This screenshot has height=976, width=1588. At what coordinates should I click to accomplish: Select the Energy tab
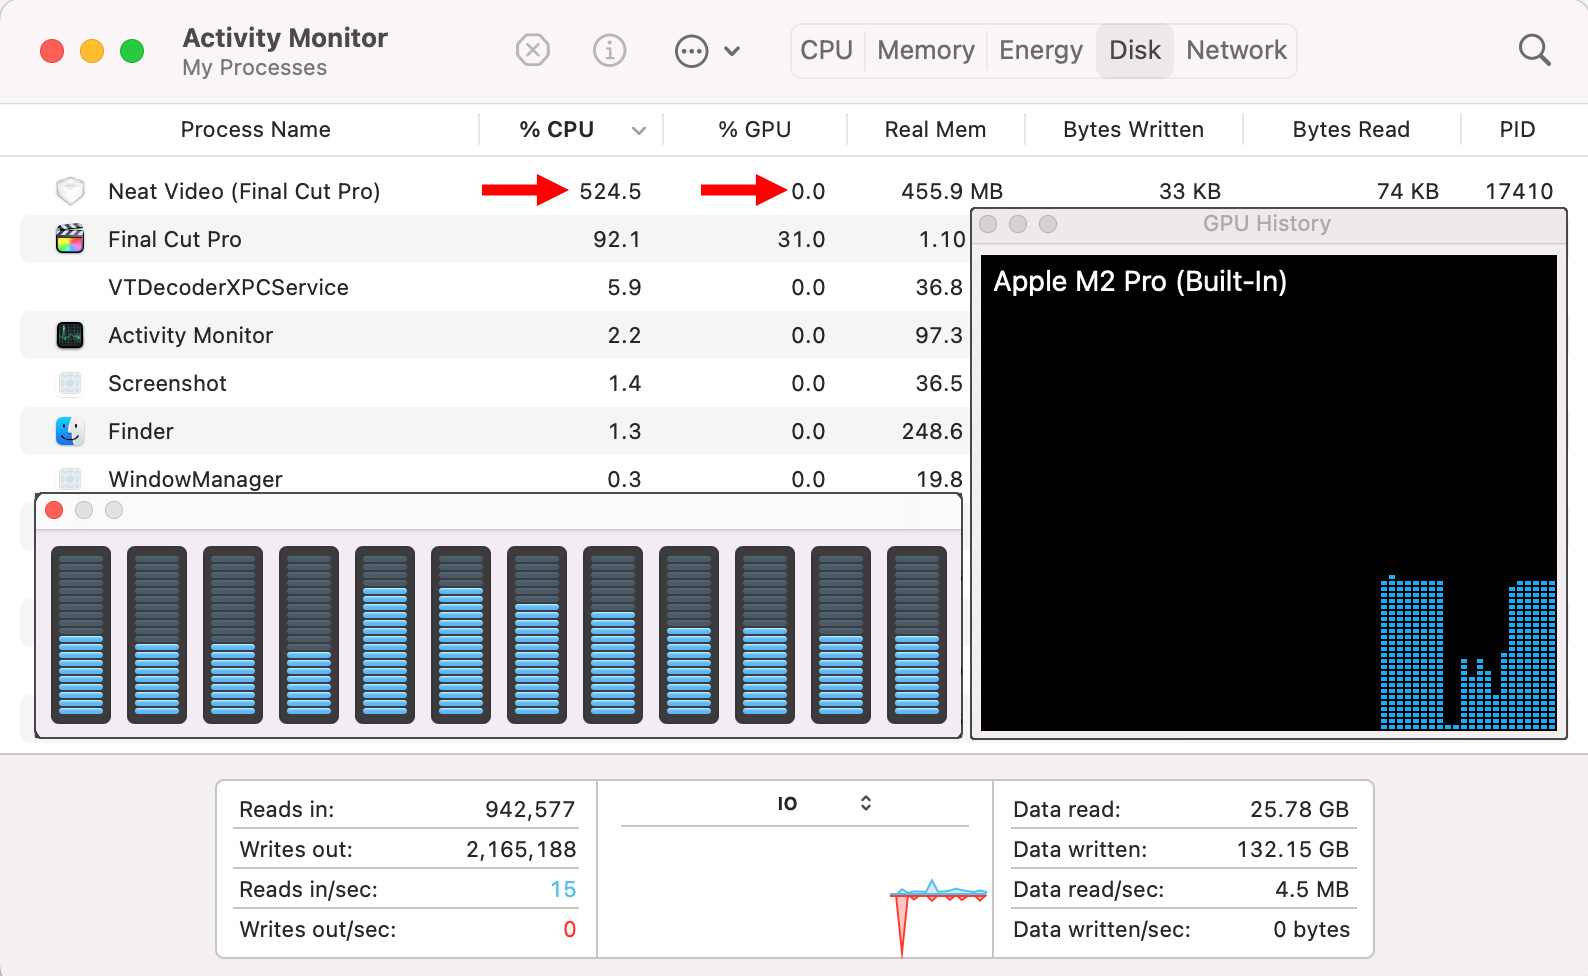(x=1040, y=50)
